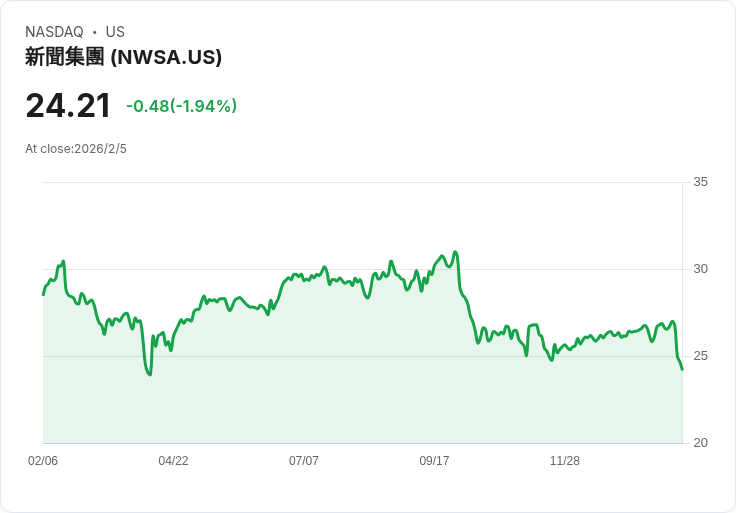Select the At close:2026/2/5 text
Image resolution: width=736 pixels, height=513 pixels.
pos(76,149)
